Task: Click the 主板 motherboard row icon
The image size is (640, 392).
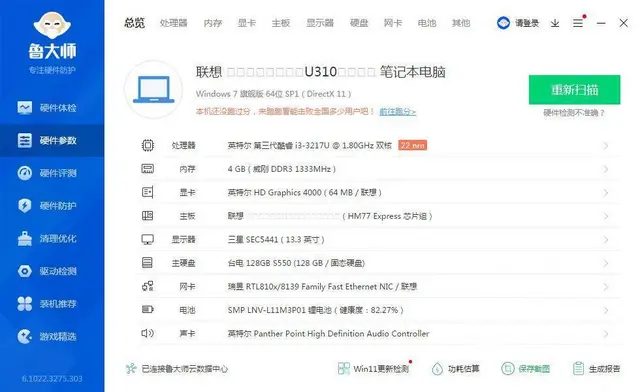Action: click(148, 216)
